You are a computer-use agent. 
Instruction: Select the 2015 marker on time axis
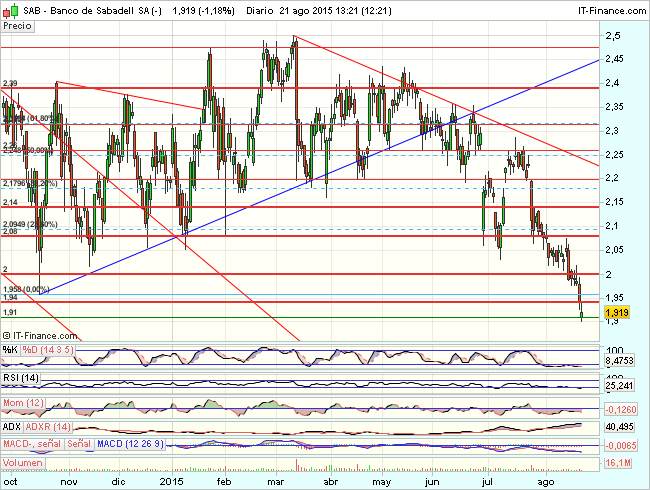(x=172, y=481)
